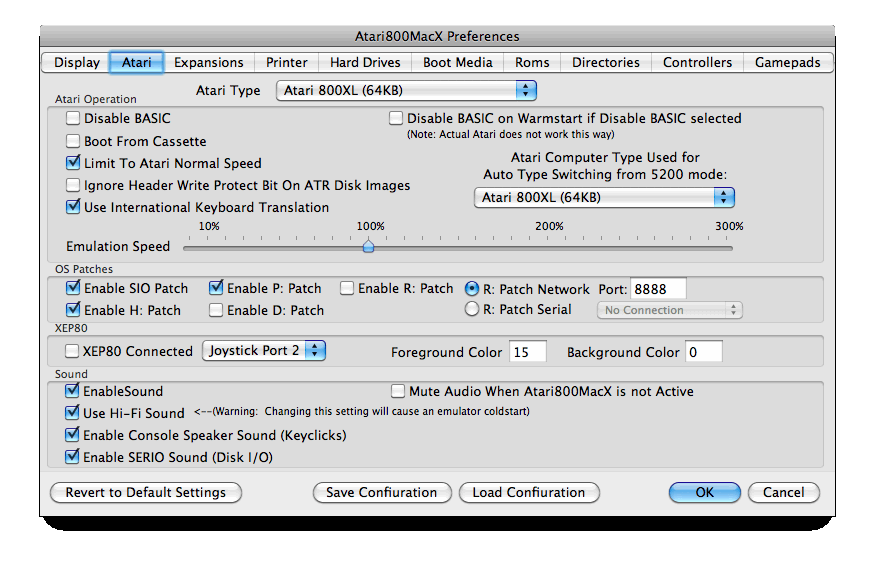Toggle Mute Audio When Not Active checkbox
This screenshot has width=875, height=571.
(x=398, y=391)
